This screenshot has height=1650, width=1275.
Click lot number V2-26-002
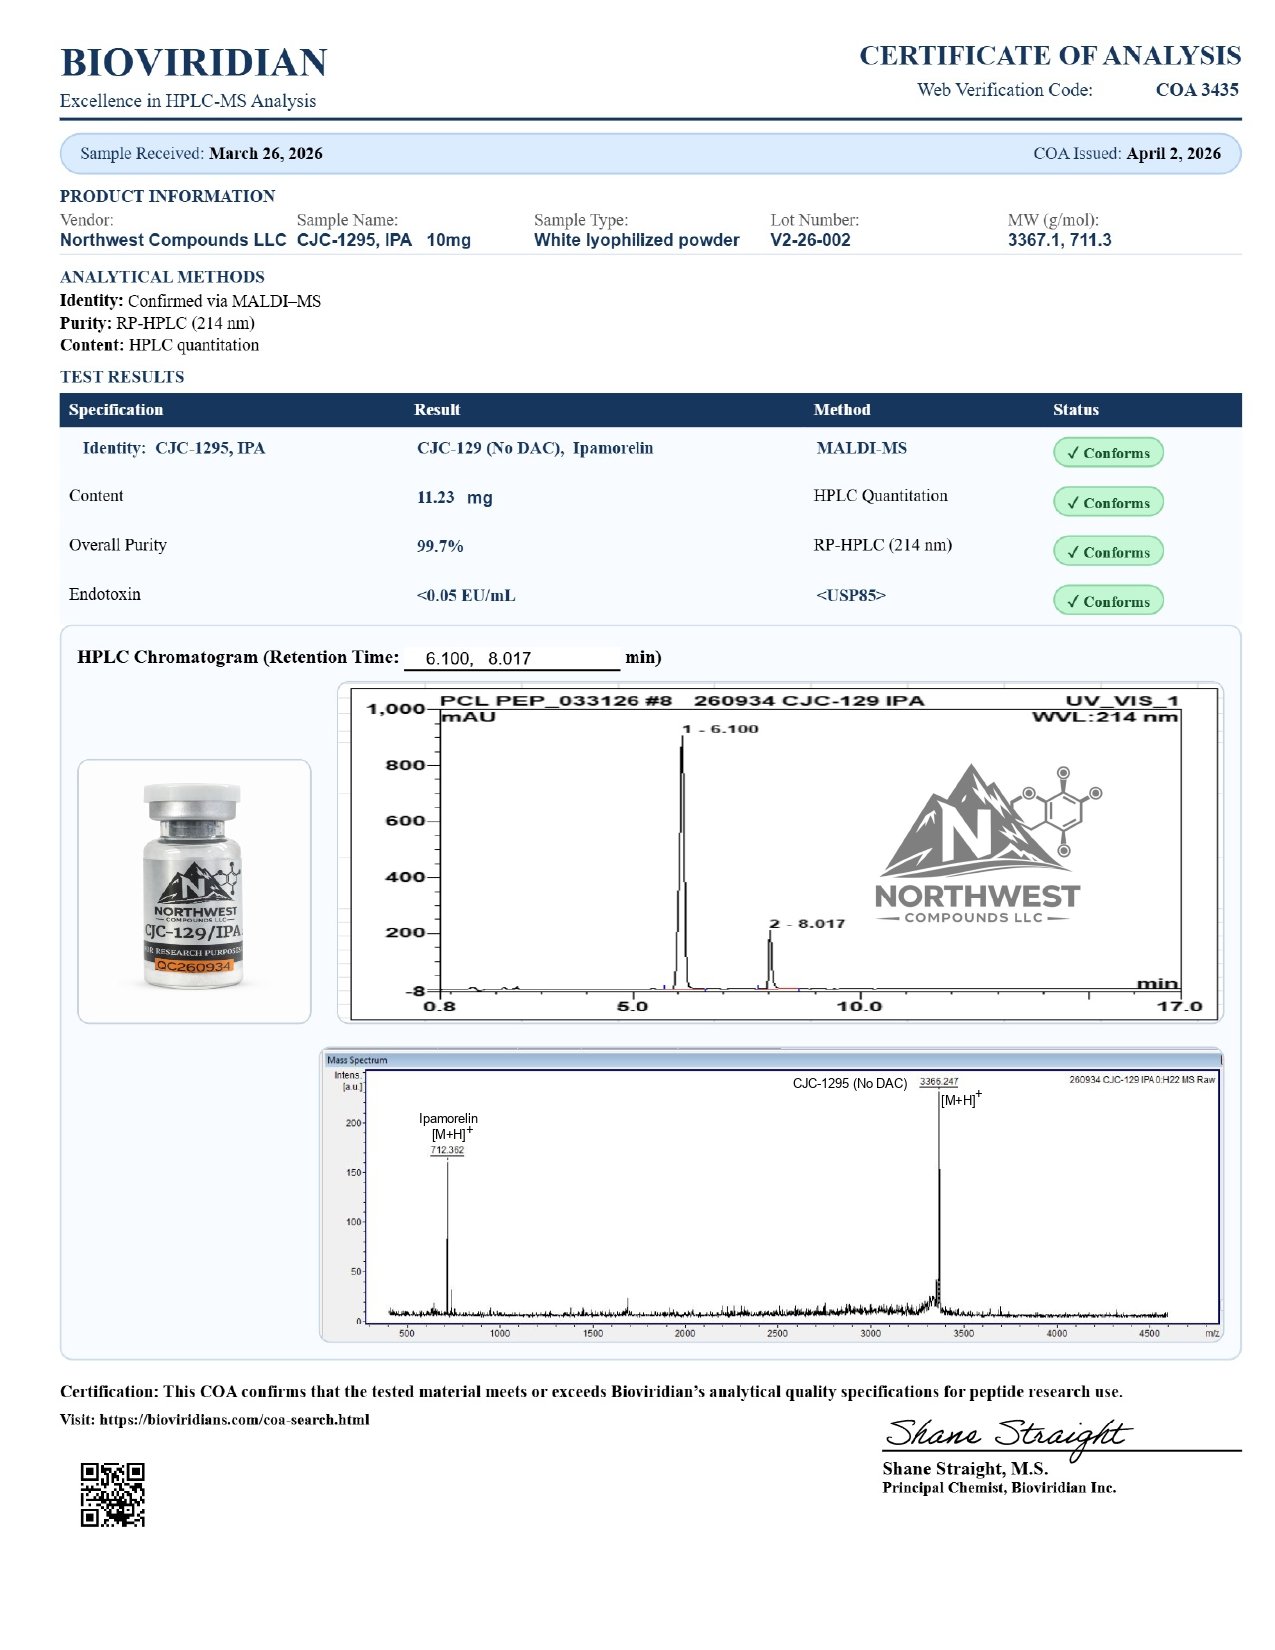click(x=810, y=240)
